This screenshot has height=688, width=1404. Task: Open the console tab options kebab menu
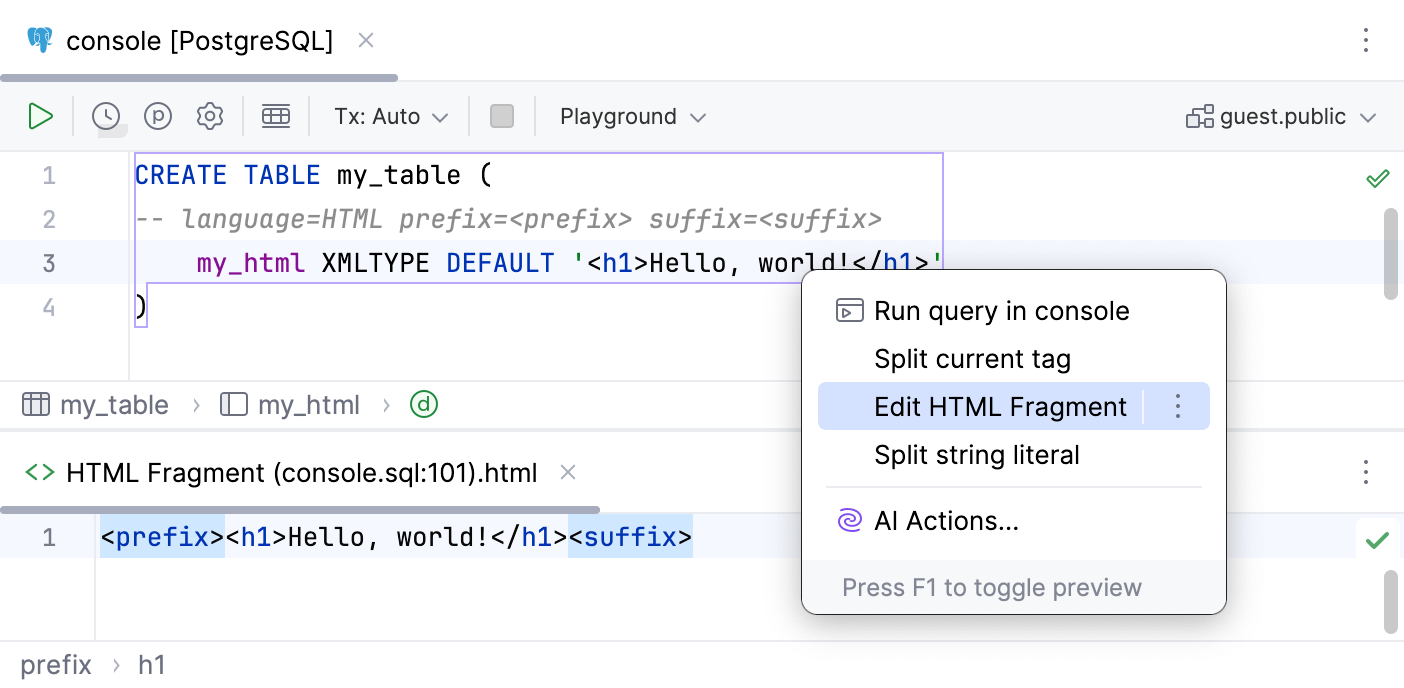(x=1366, y=41)
